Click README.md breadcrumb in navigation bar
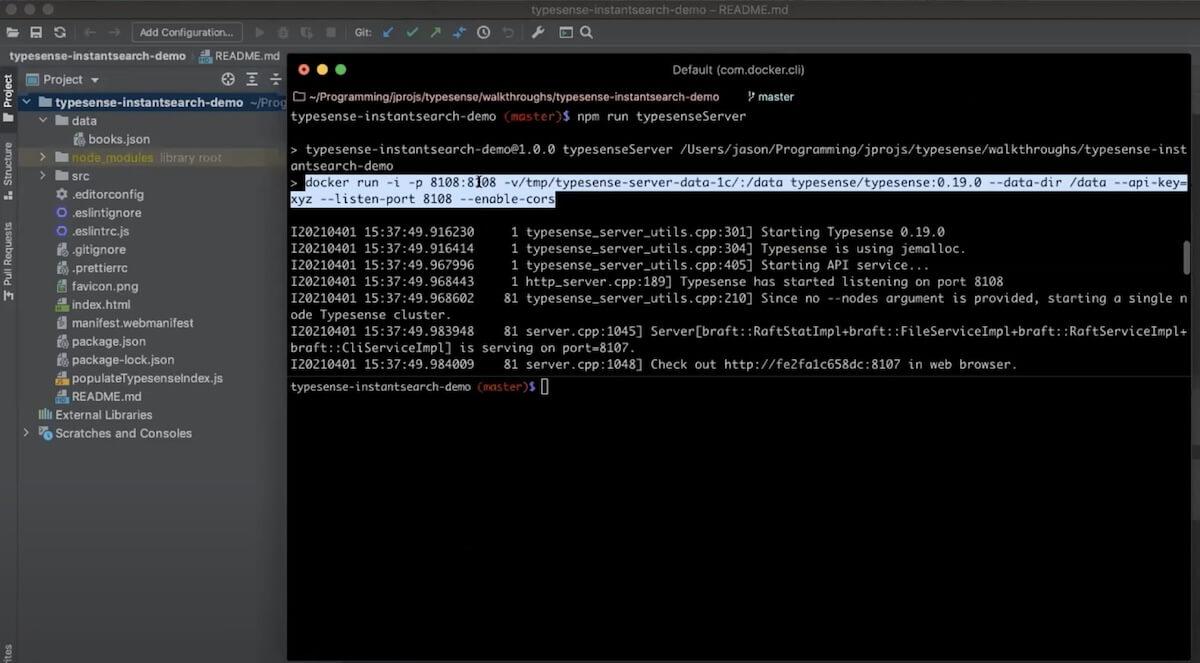Image resolution: width=1200 pixels, height=663 pixels. click(x=240, y=56)
